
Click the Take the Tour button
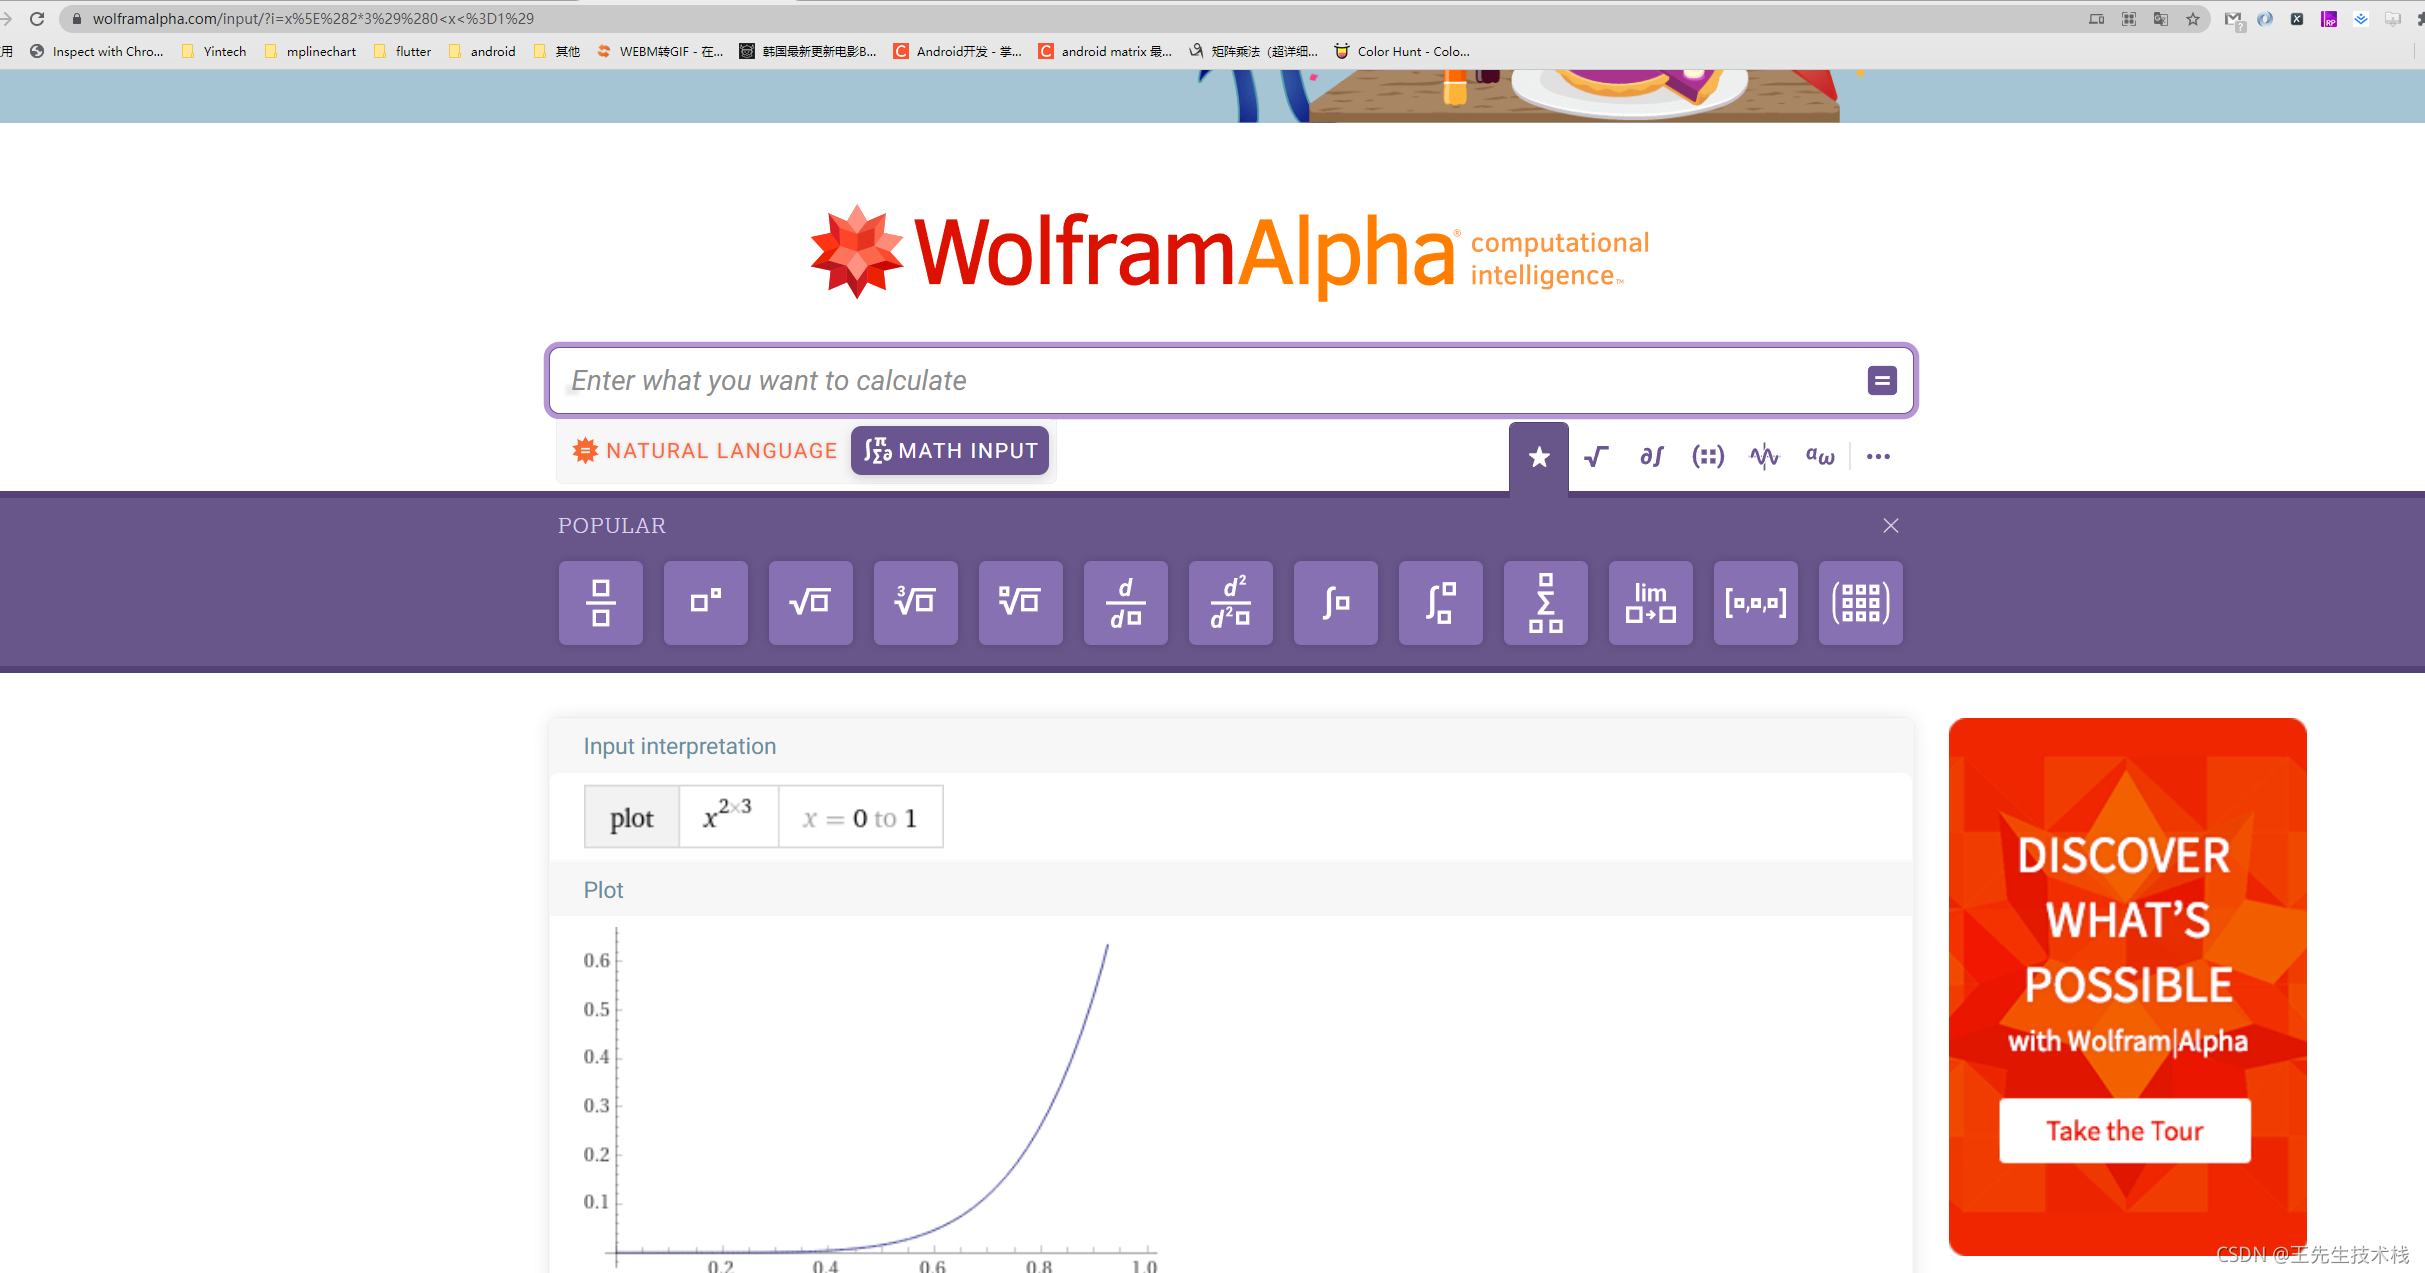[2124, 1131]
